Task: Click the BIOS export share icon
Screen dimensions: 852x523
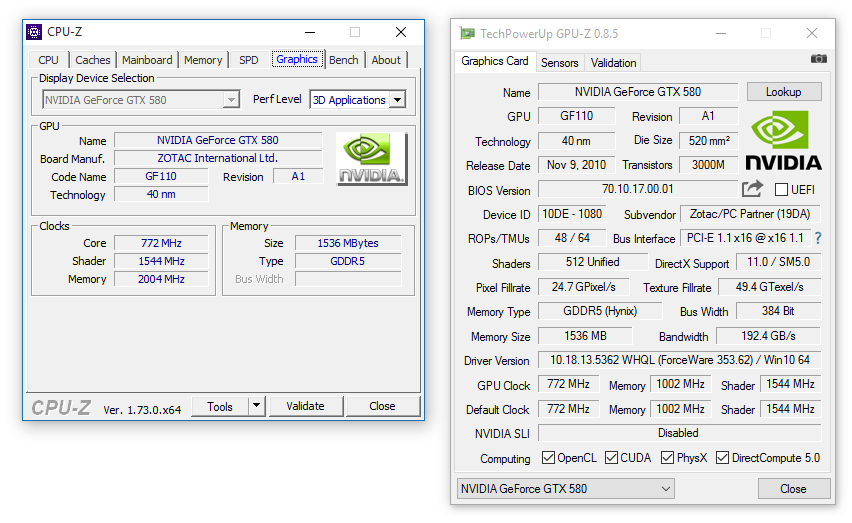Action: point(752,189)
